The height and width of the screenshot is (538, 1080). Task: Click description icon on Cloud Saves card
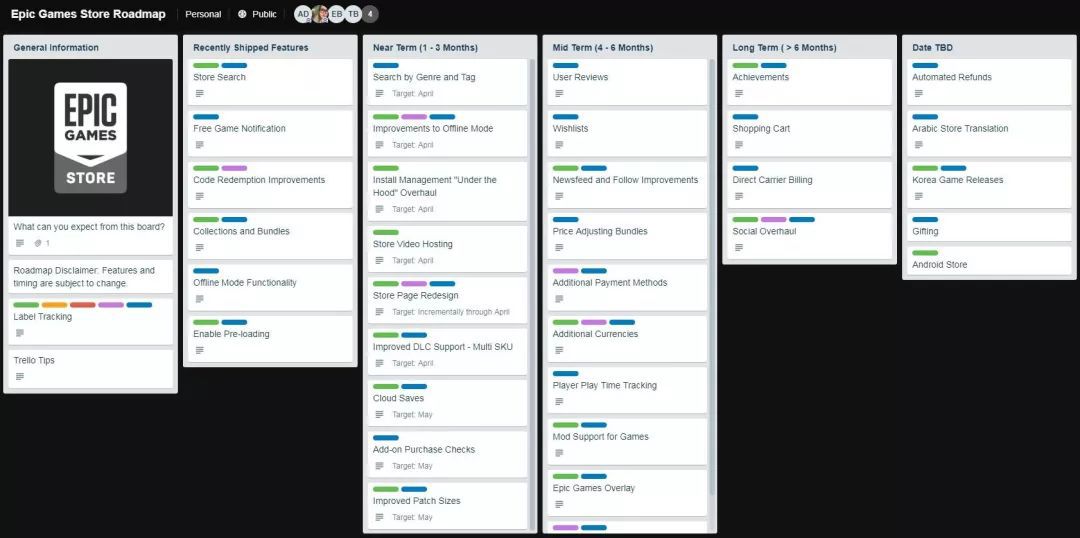379,415
